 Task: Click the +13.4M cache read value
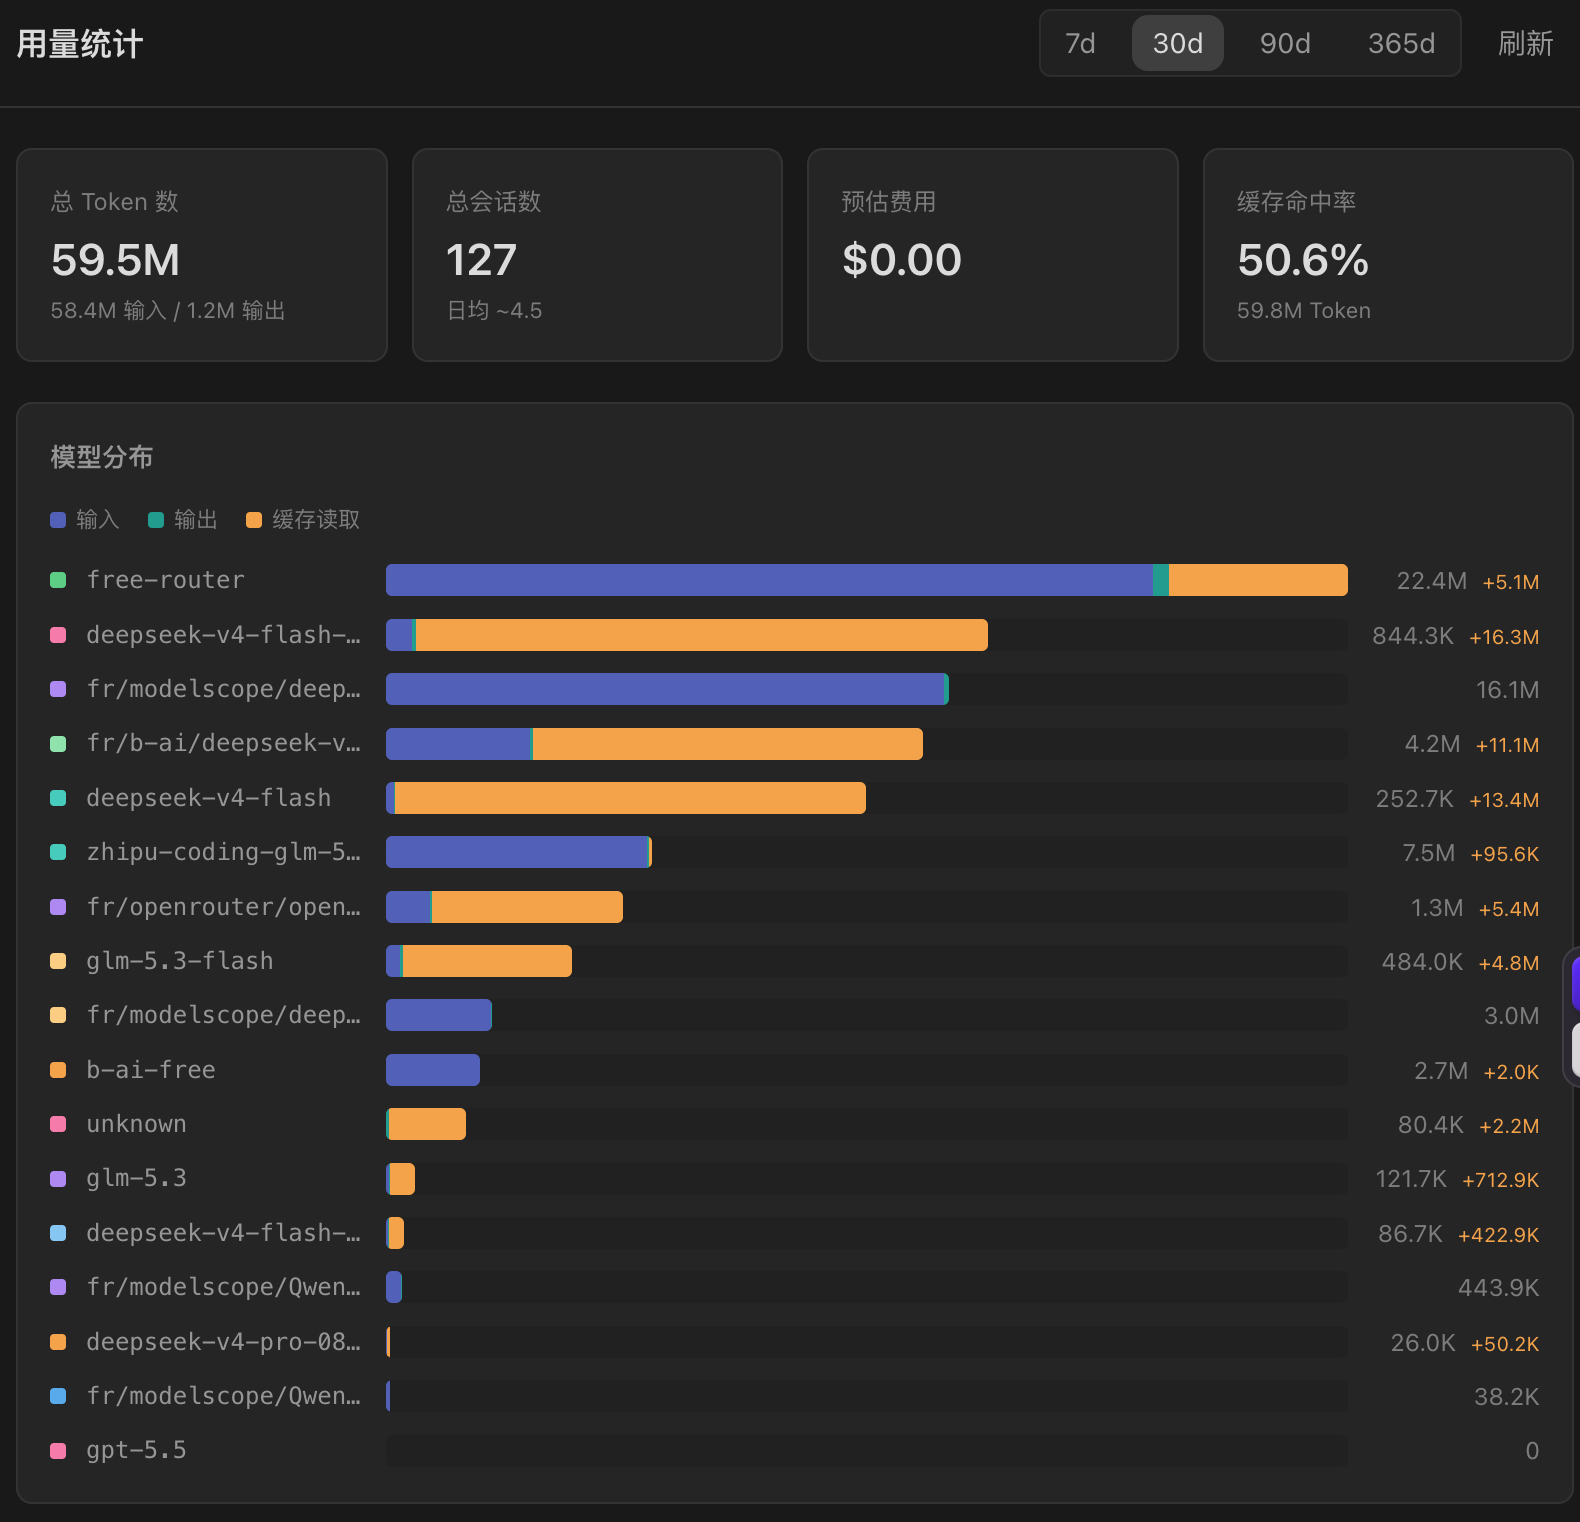[1504, 800]
